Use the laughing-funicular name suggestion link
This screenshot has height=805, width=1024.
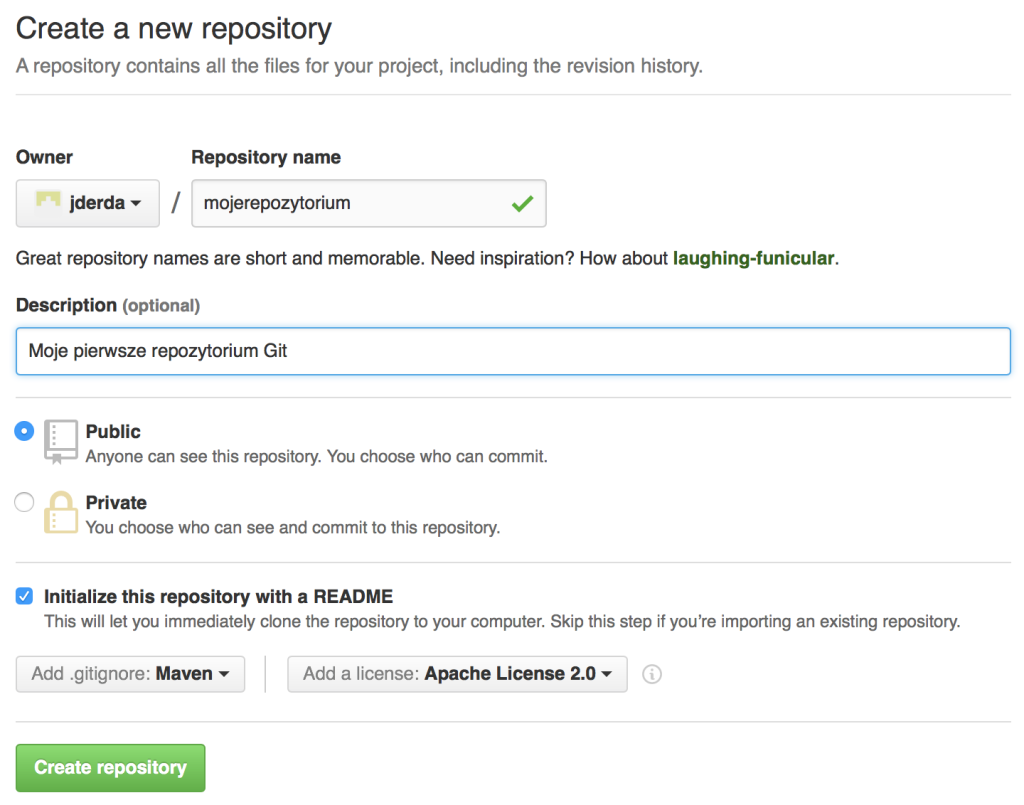(x=754, y=259)
